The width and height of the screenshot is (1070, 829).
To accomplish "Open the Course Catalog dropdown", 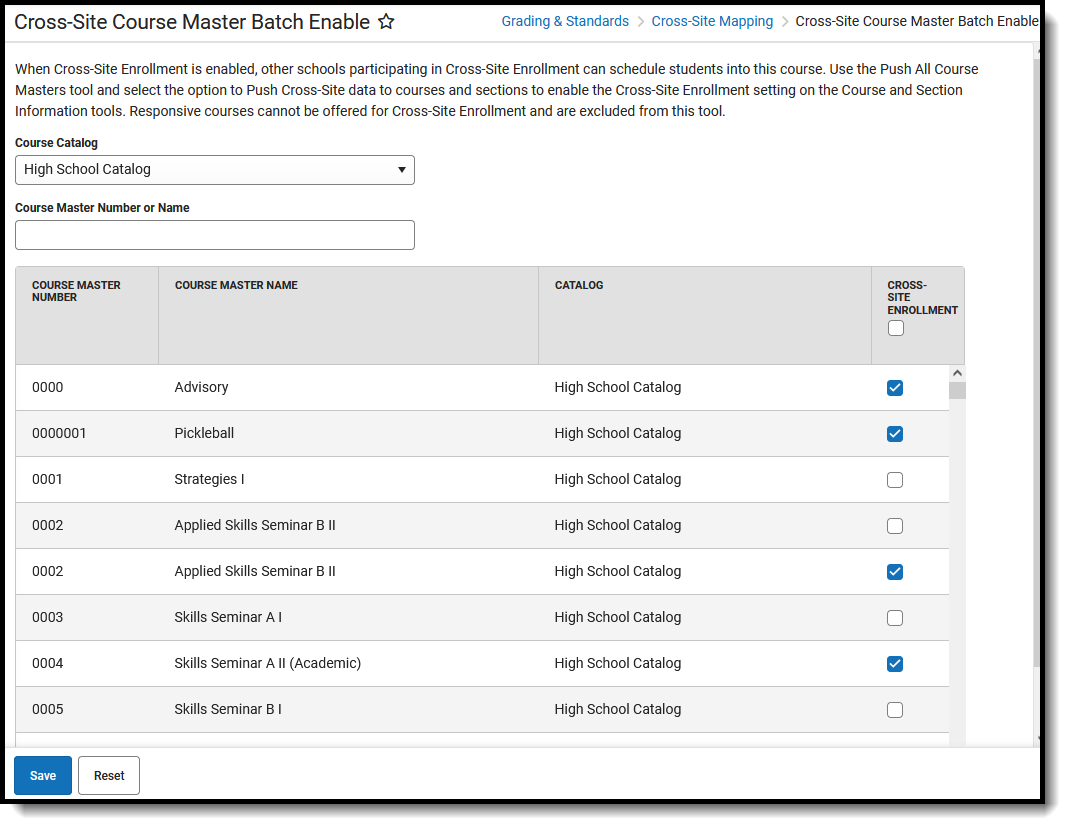I will click(x=215, y=170).
